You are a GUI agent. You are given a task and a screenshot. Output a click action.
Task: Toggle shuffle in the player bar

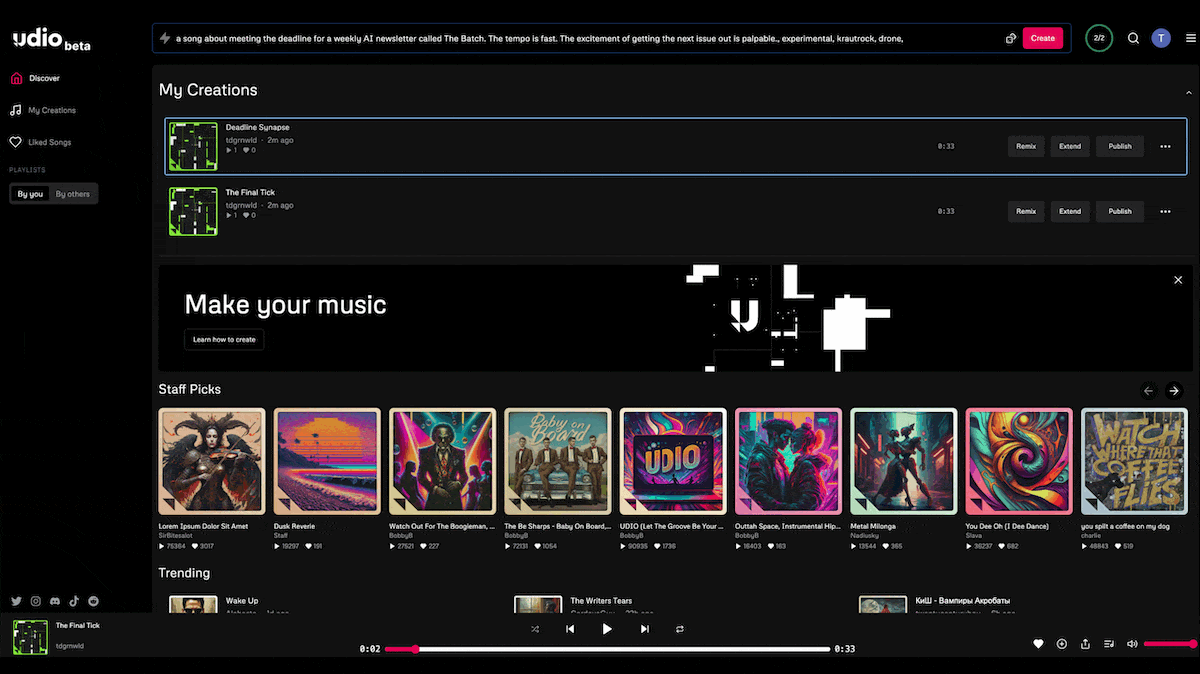pos(535,629)
